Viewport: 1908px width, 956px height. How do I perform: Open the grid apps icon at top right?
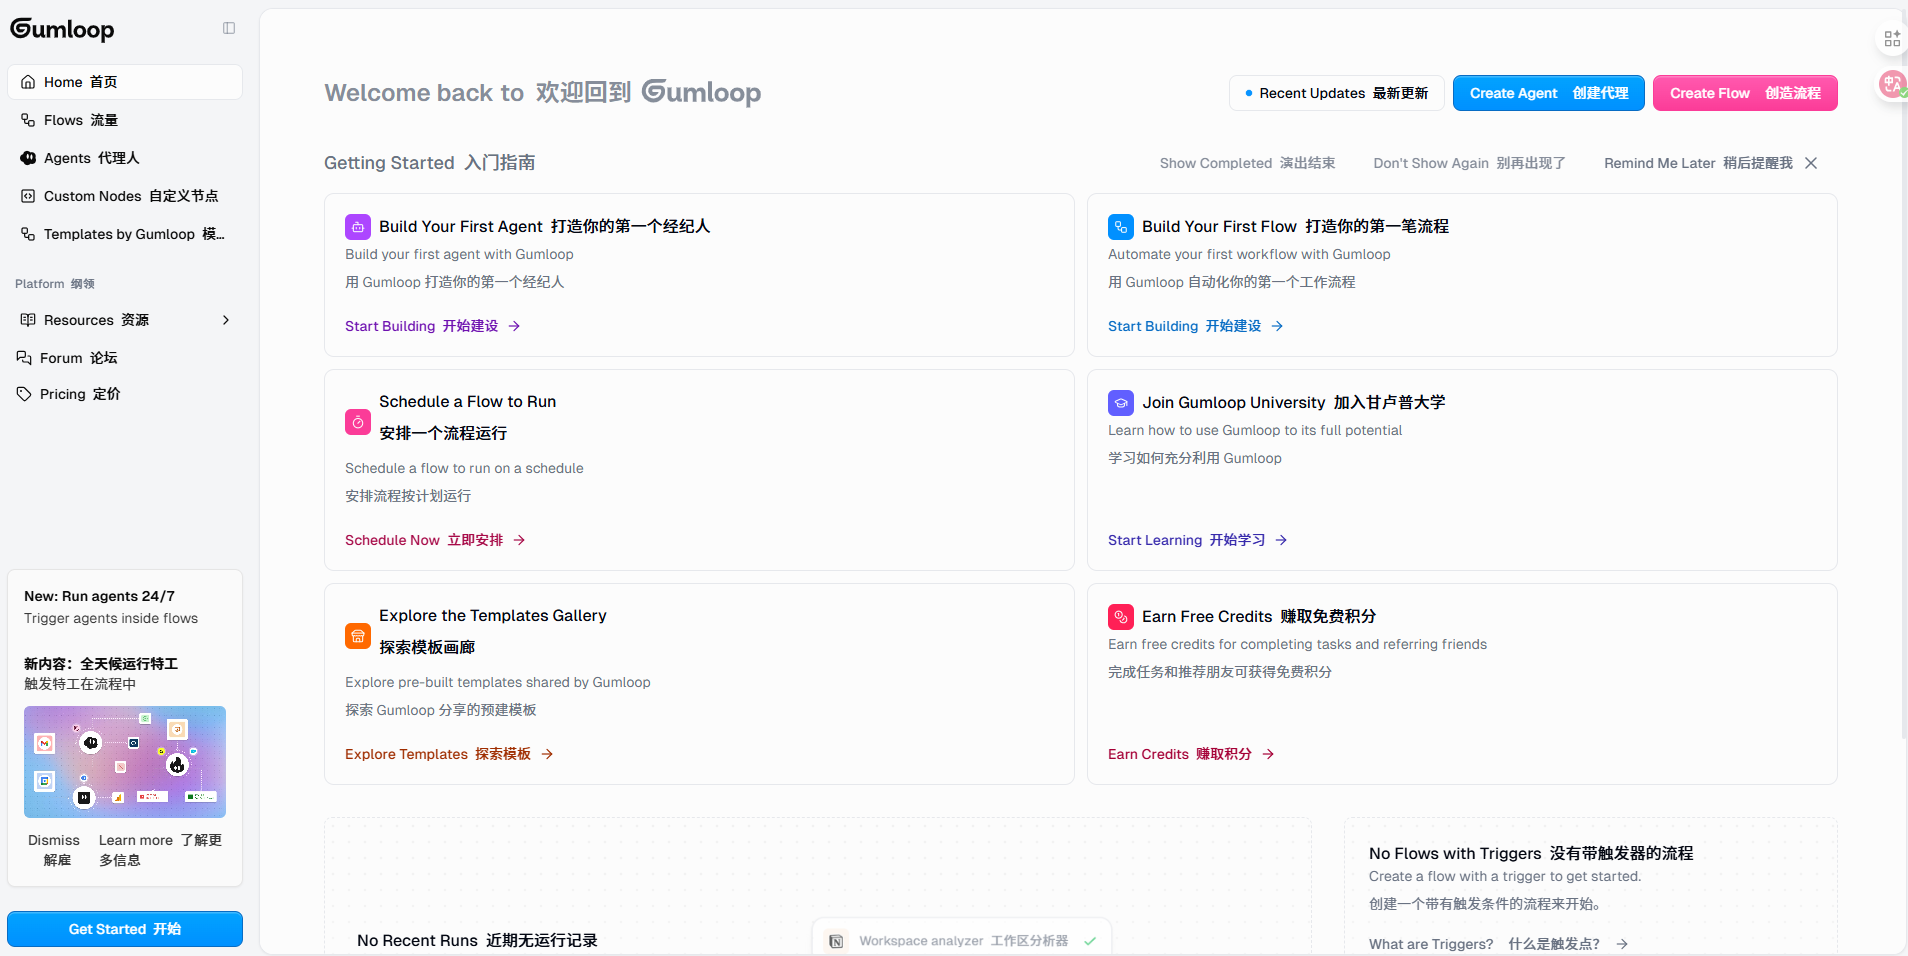[x=1891, y=39]
